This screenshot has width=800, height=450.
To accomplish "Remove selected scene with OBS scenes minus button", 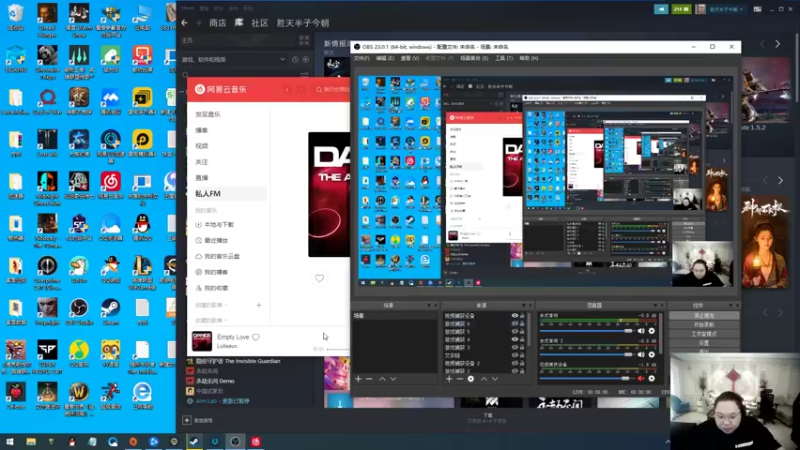I will [x=369, y=379].
